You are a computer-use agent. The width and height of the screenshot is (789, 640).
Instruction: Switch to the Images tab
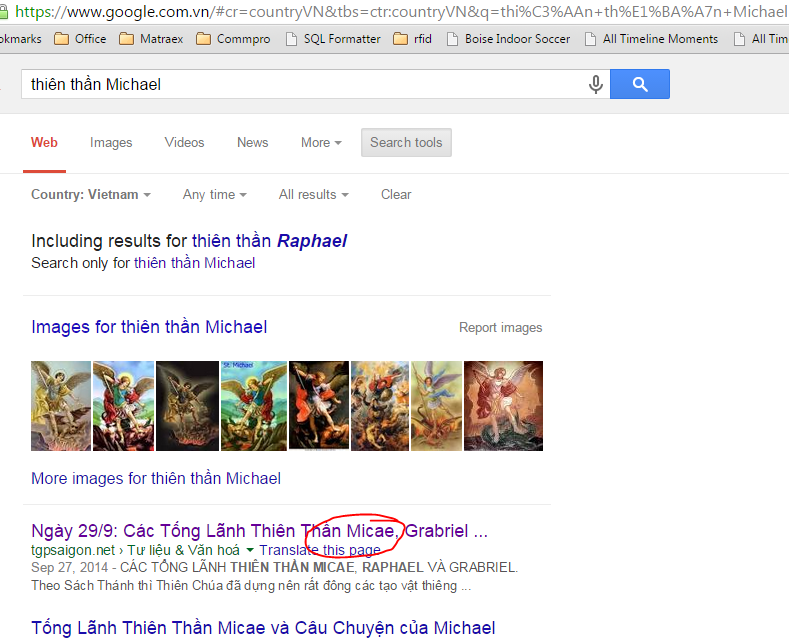[x=111, y=142]
